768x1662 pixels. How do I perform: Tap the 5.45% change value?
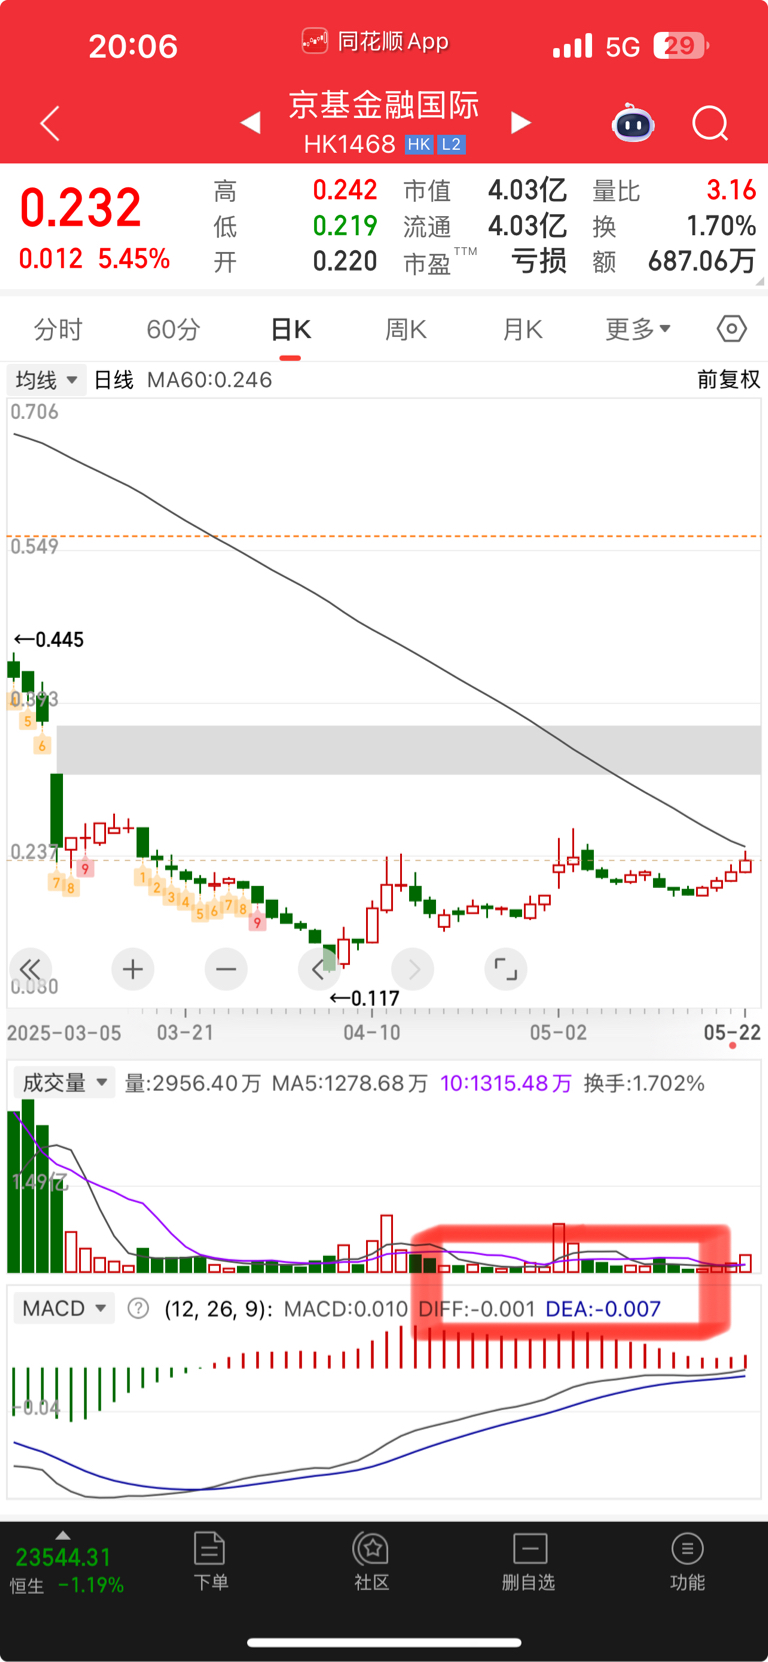click(x=134, y=259)
